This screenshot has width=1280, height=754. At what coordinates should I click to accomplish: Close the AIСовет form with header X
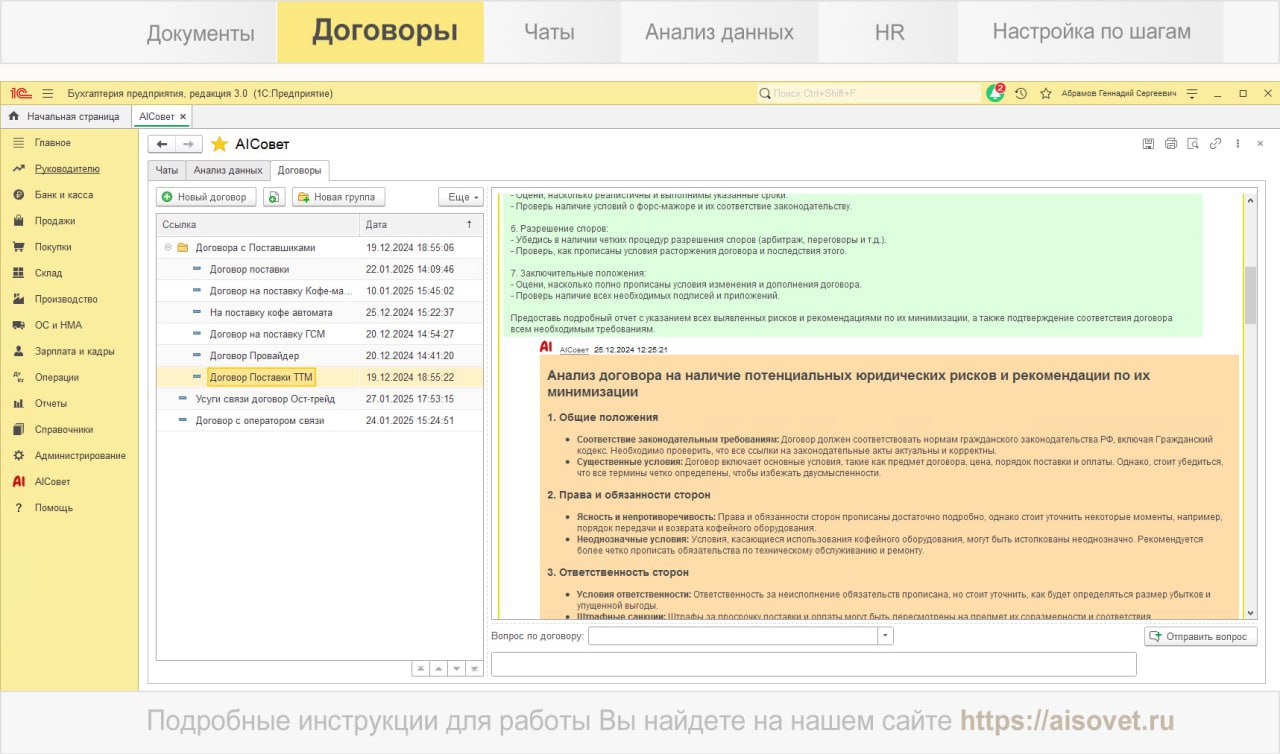tap(1261, 144)
